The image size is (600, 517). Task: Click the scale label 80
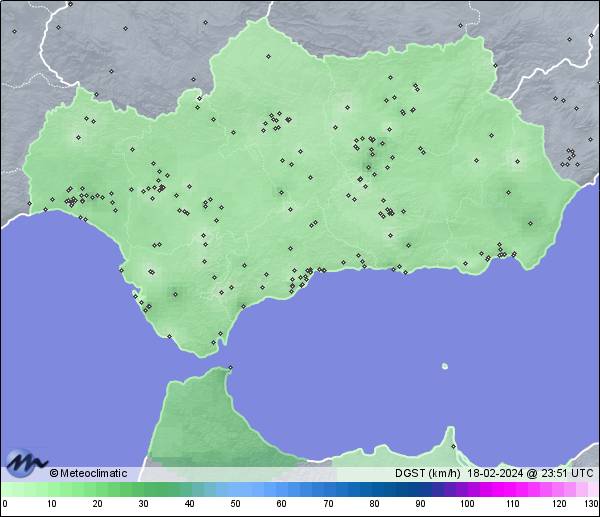coord(374,504)
